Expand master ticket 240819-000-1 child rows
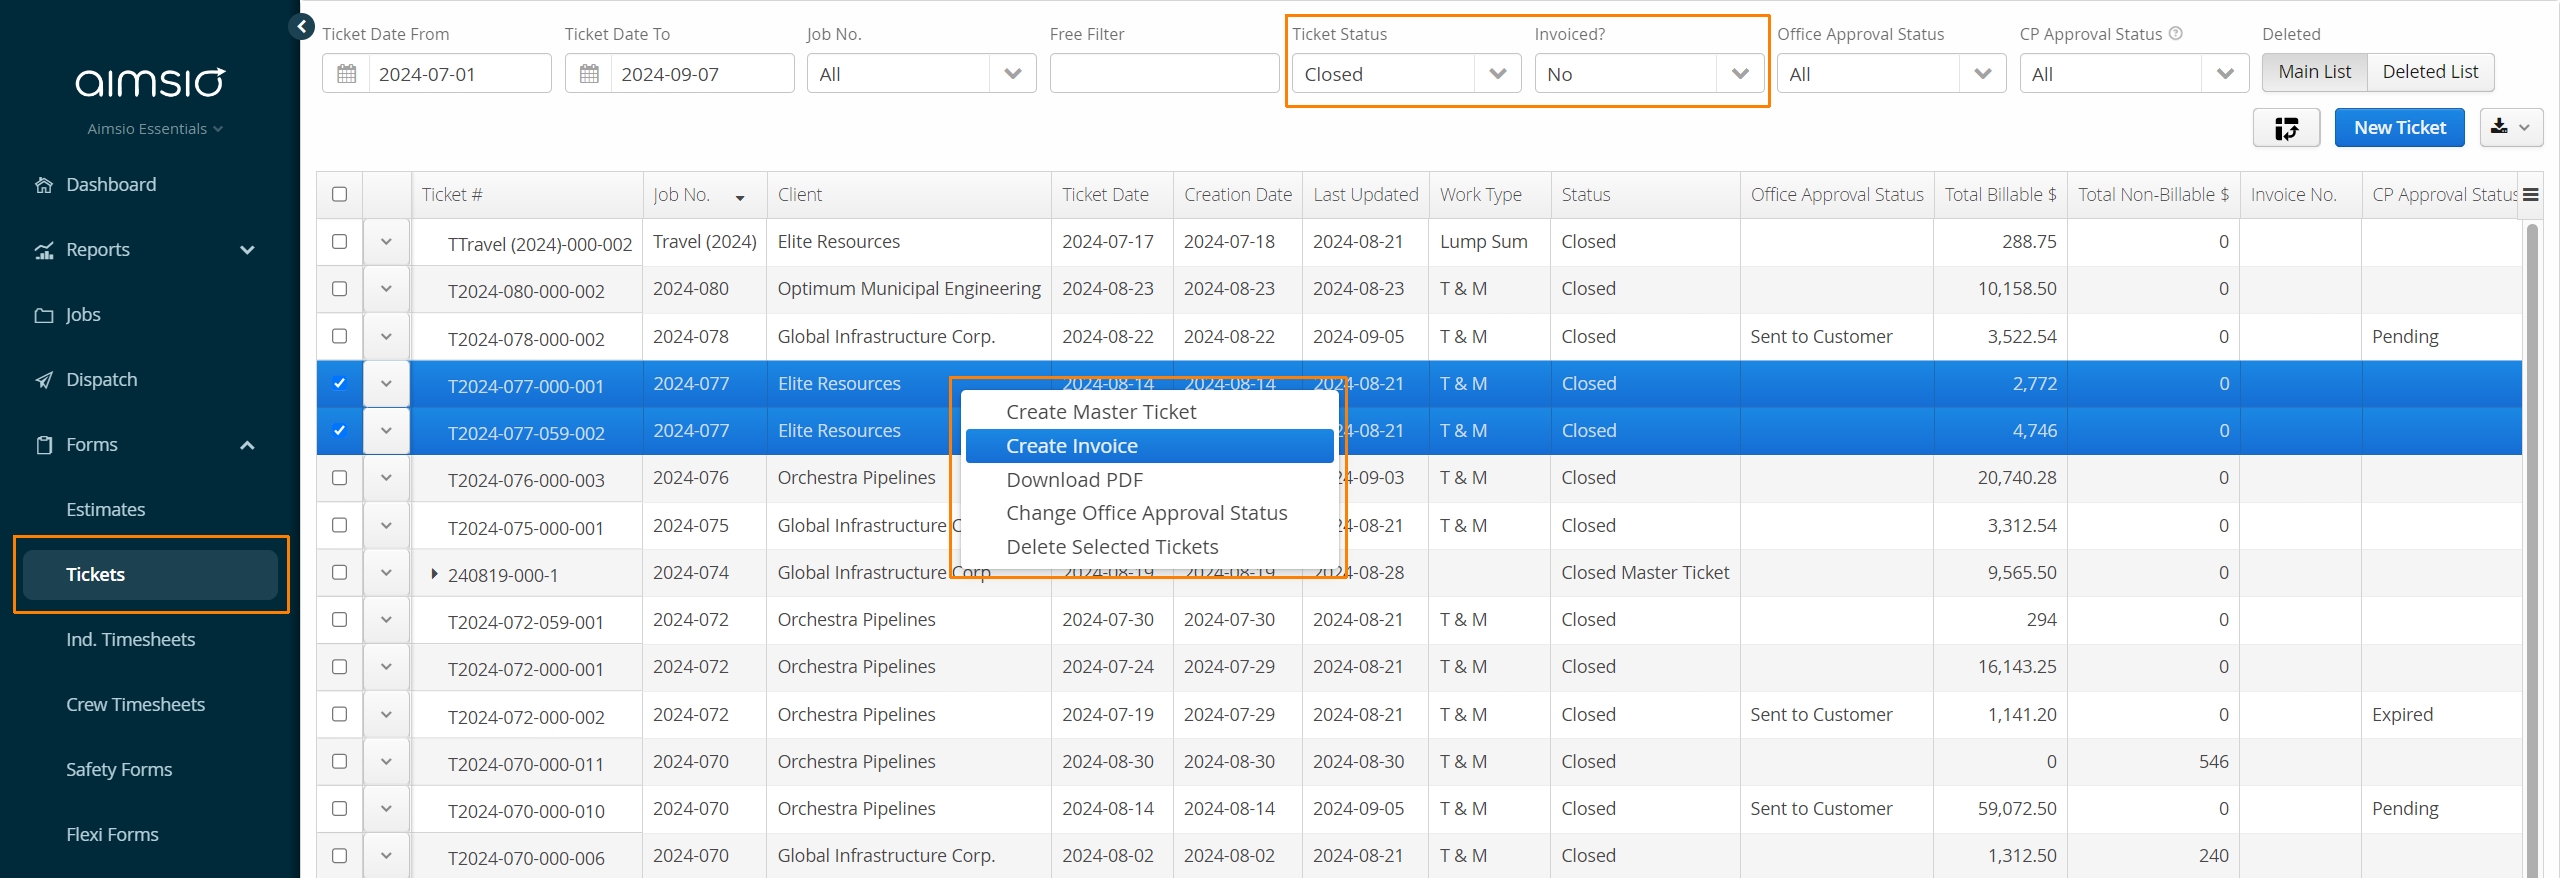 point(434,574)
